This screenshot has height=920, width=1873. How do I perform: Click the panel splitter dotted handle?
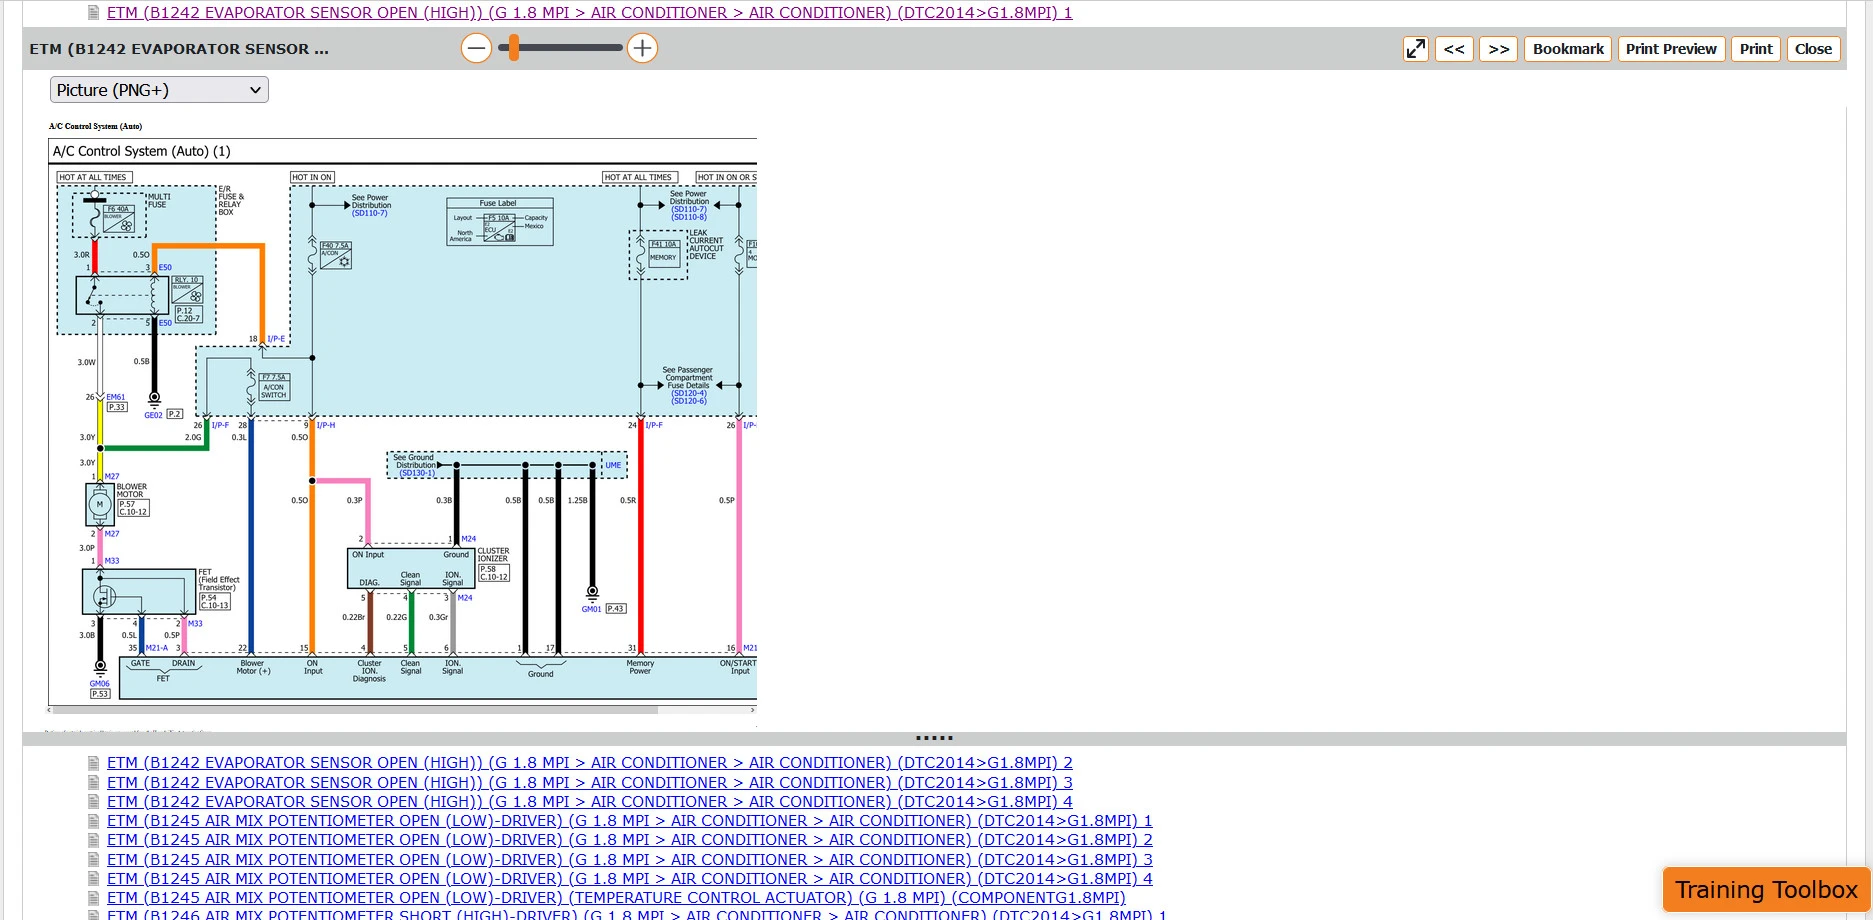point(934,738)
